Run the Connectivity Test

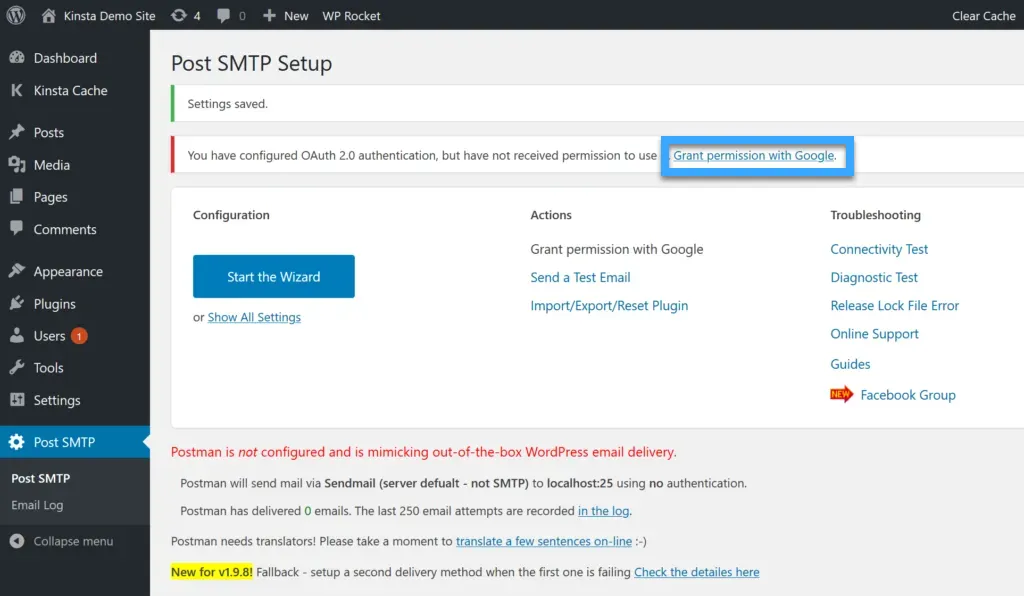878,248
